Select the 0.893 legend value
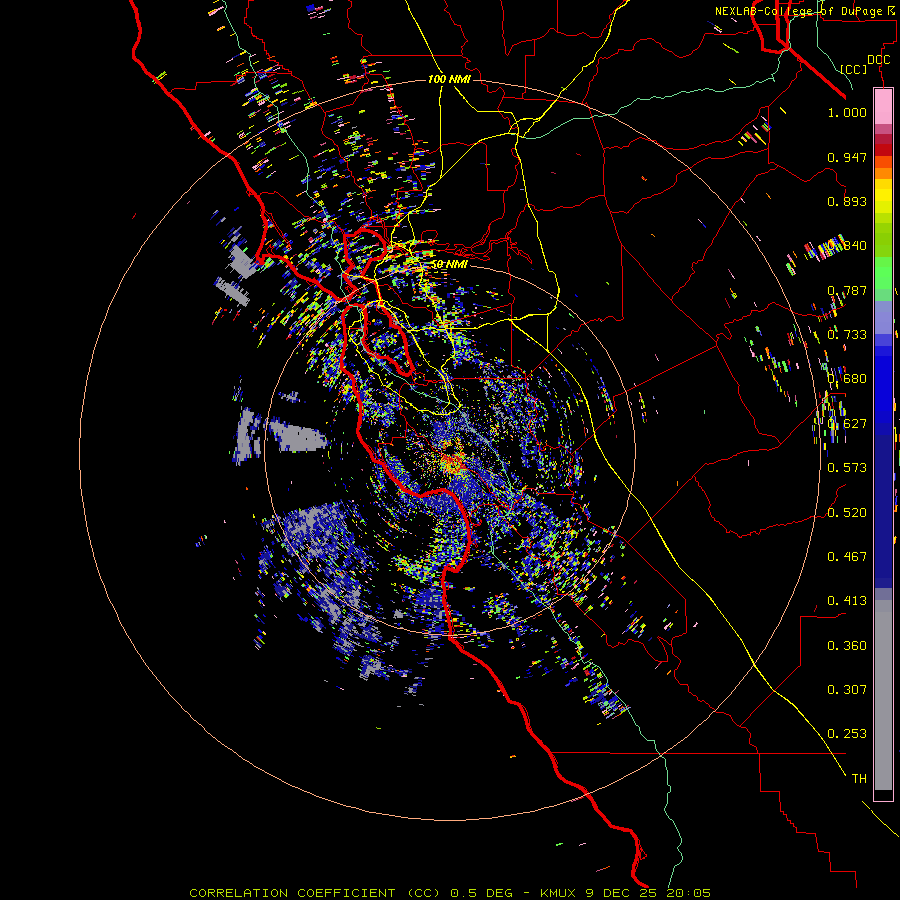 point(847,201)
